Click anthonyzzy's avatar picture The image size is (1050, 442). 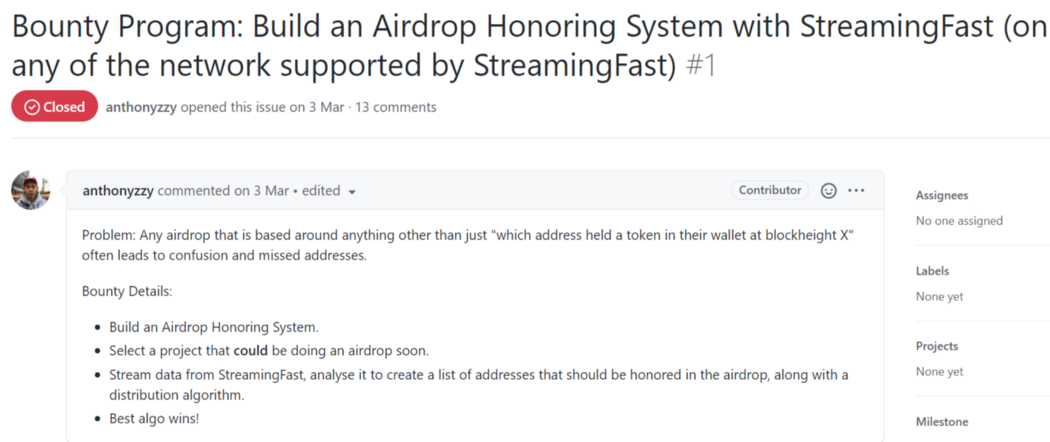click(x=30, y=190)
